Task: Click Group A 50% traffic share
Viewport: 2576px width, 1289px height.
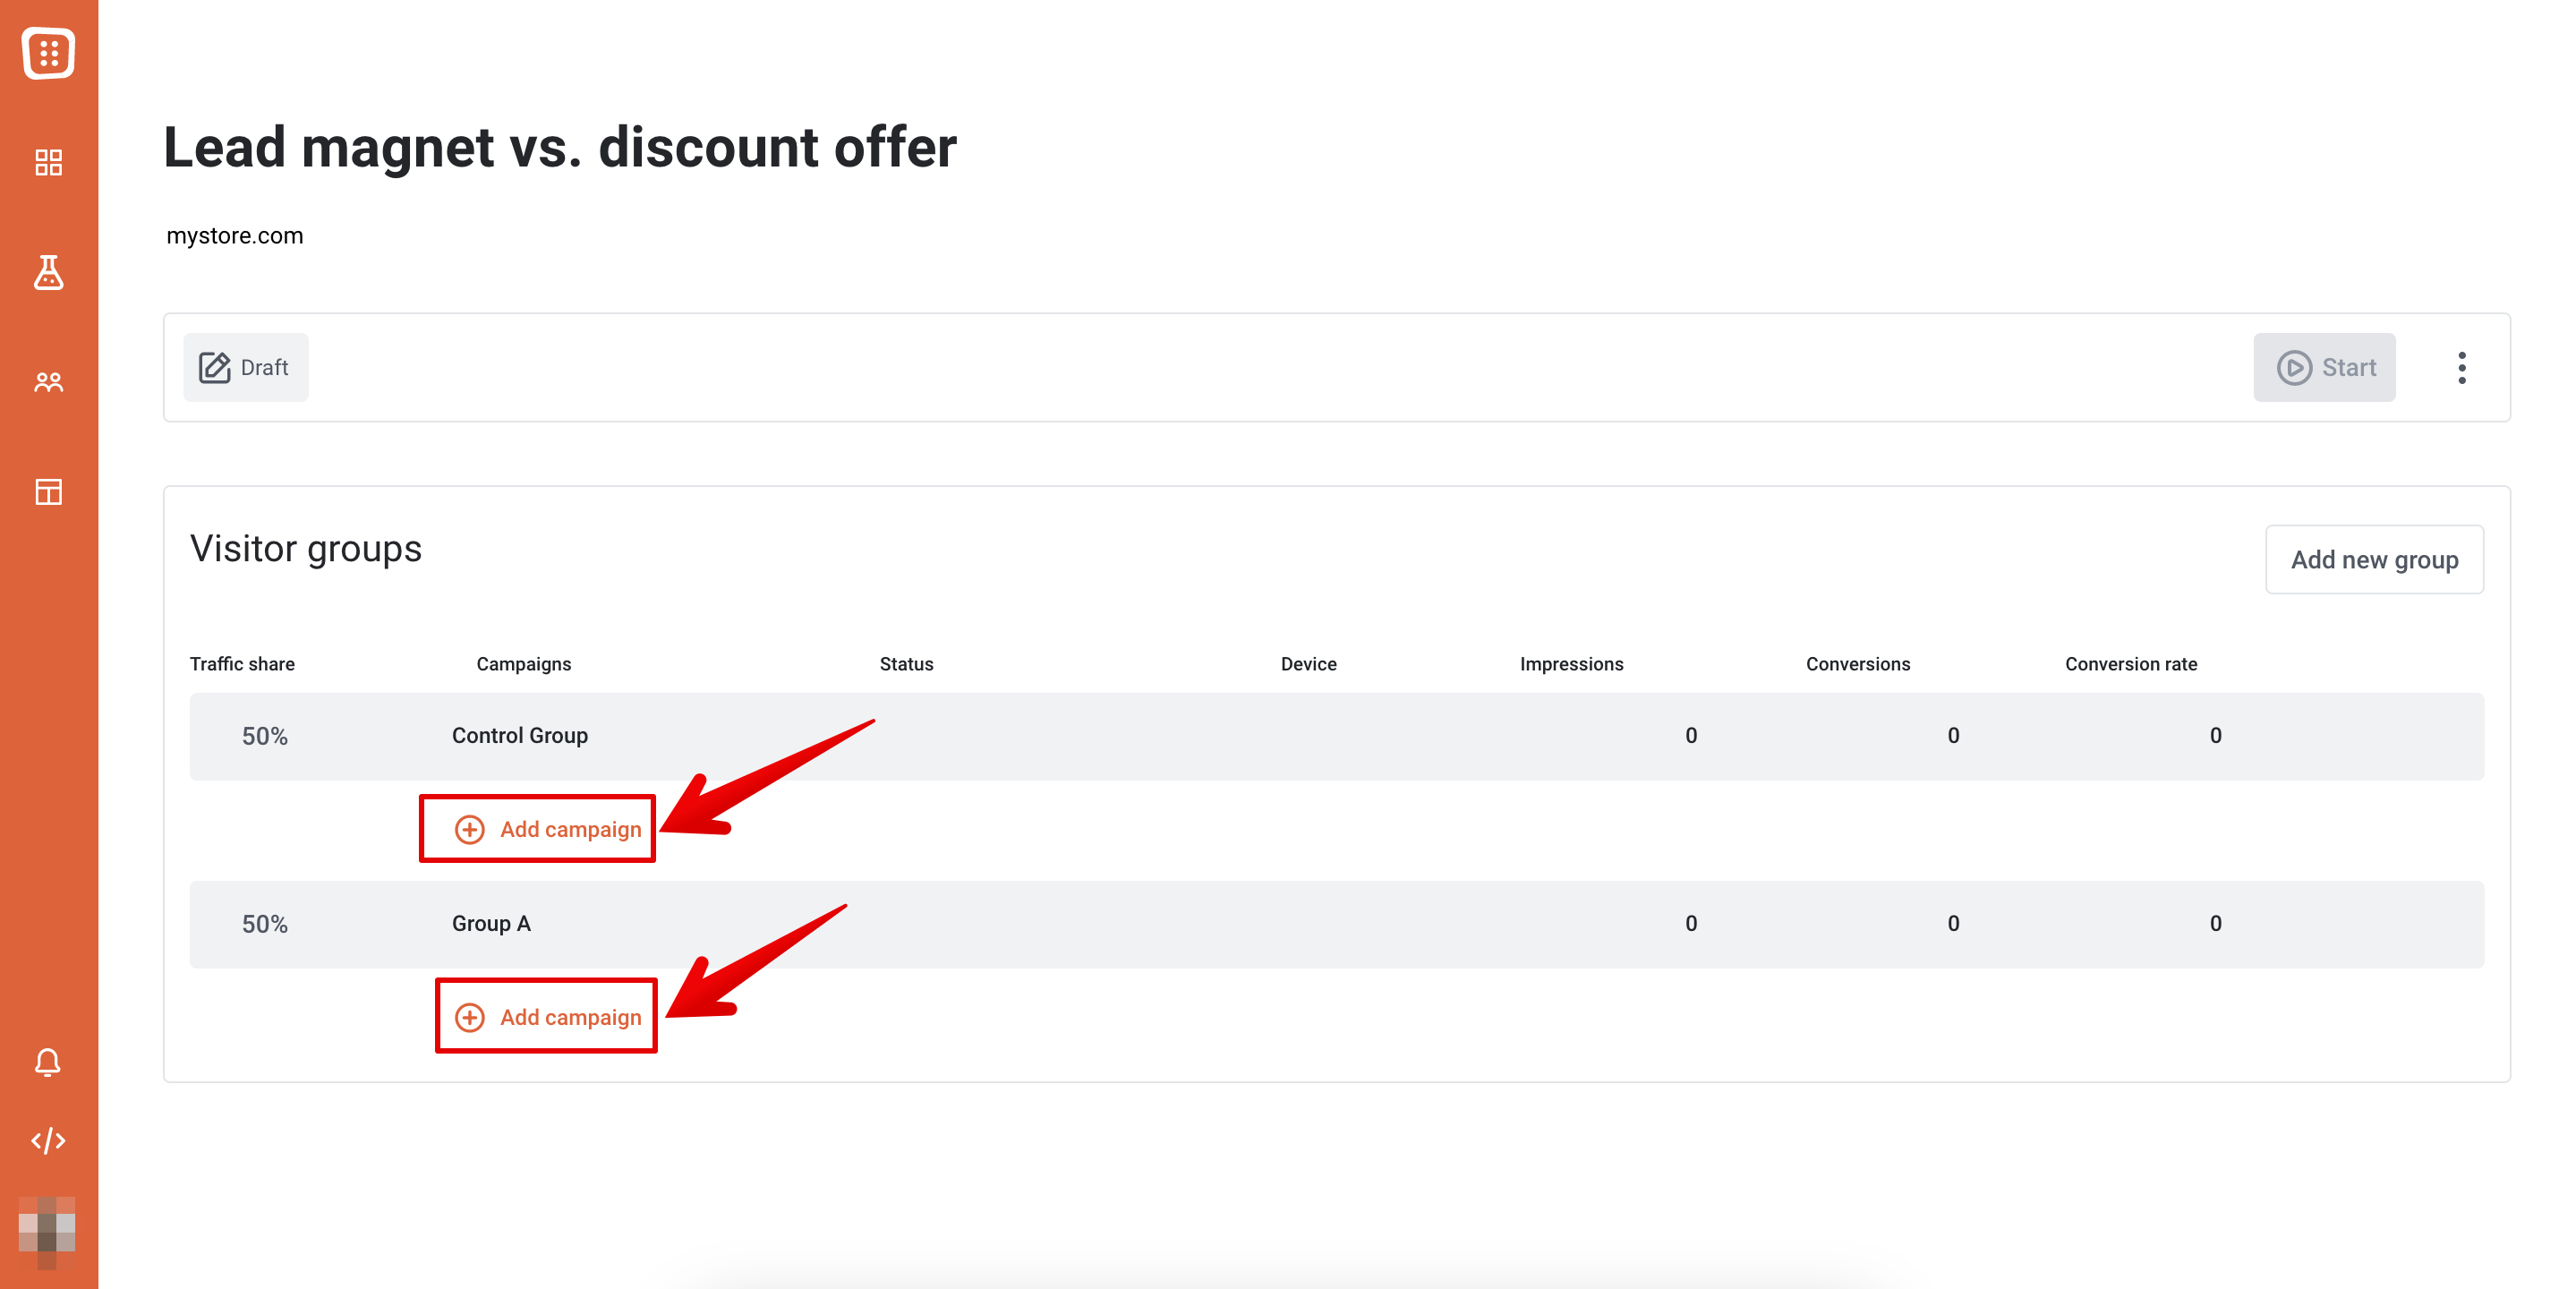Action: point(265,925)
